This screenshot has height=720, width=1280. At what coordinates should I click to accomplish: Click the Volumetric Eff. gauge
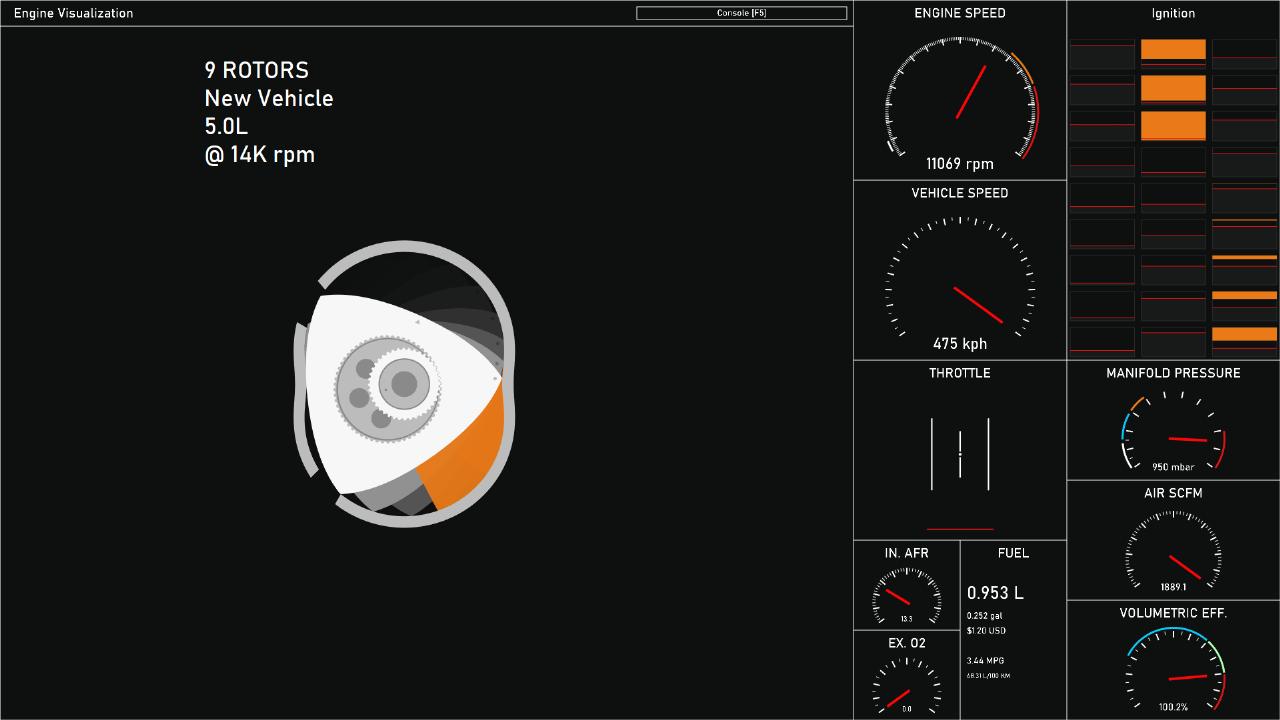1175,668
